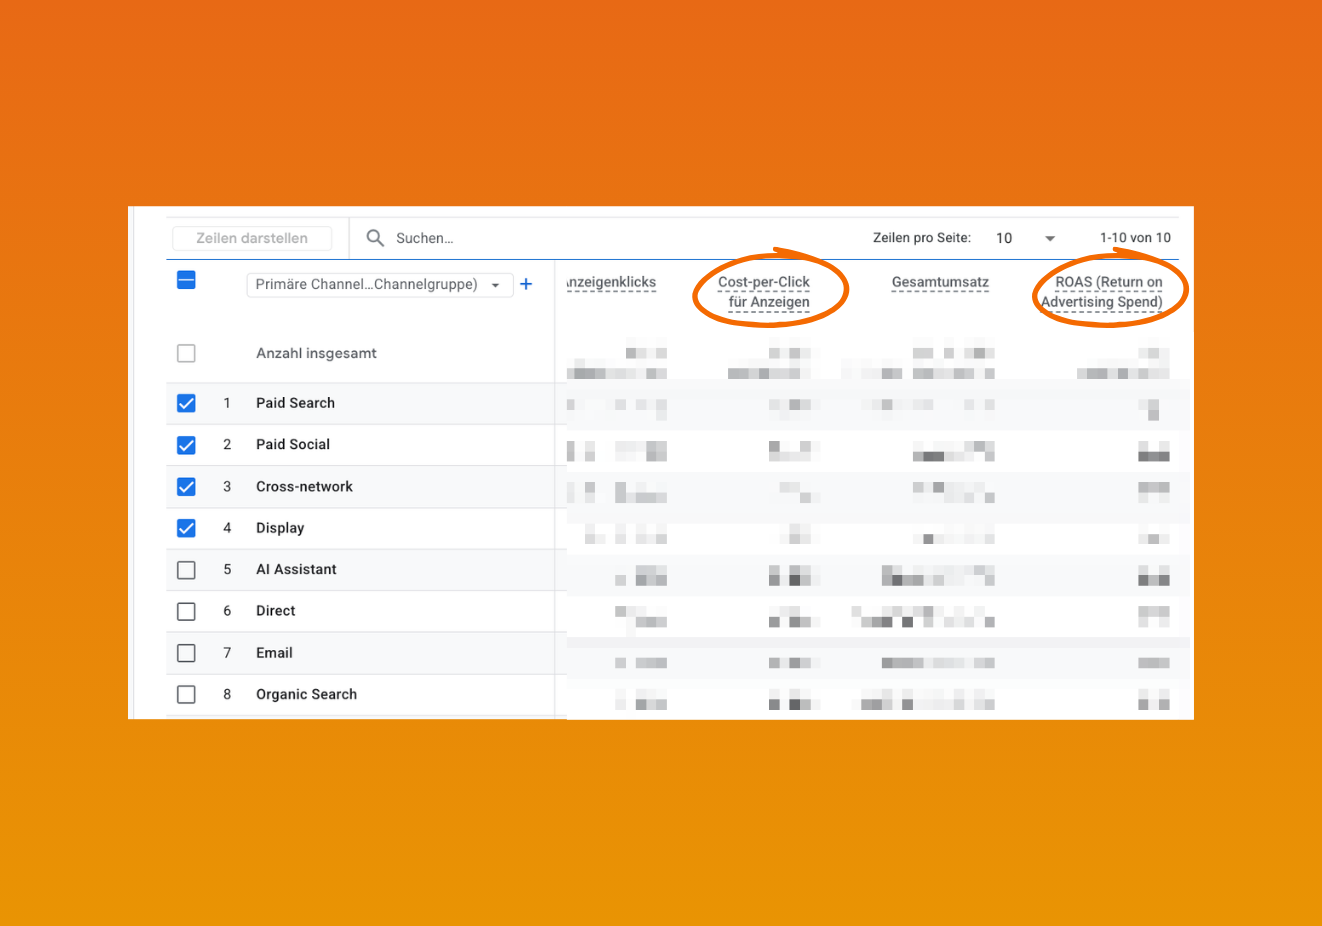Select the Organic Search row label
The image size is (1322, 926).
(x=306, y=694)
